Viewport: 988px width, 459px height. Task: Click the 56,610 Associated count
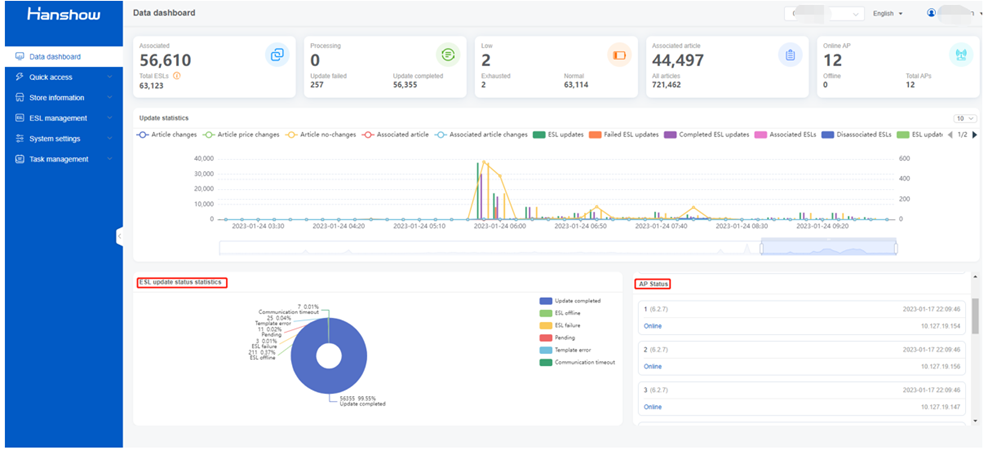[x=165, y=61]
